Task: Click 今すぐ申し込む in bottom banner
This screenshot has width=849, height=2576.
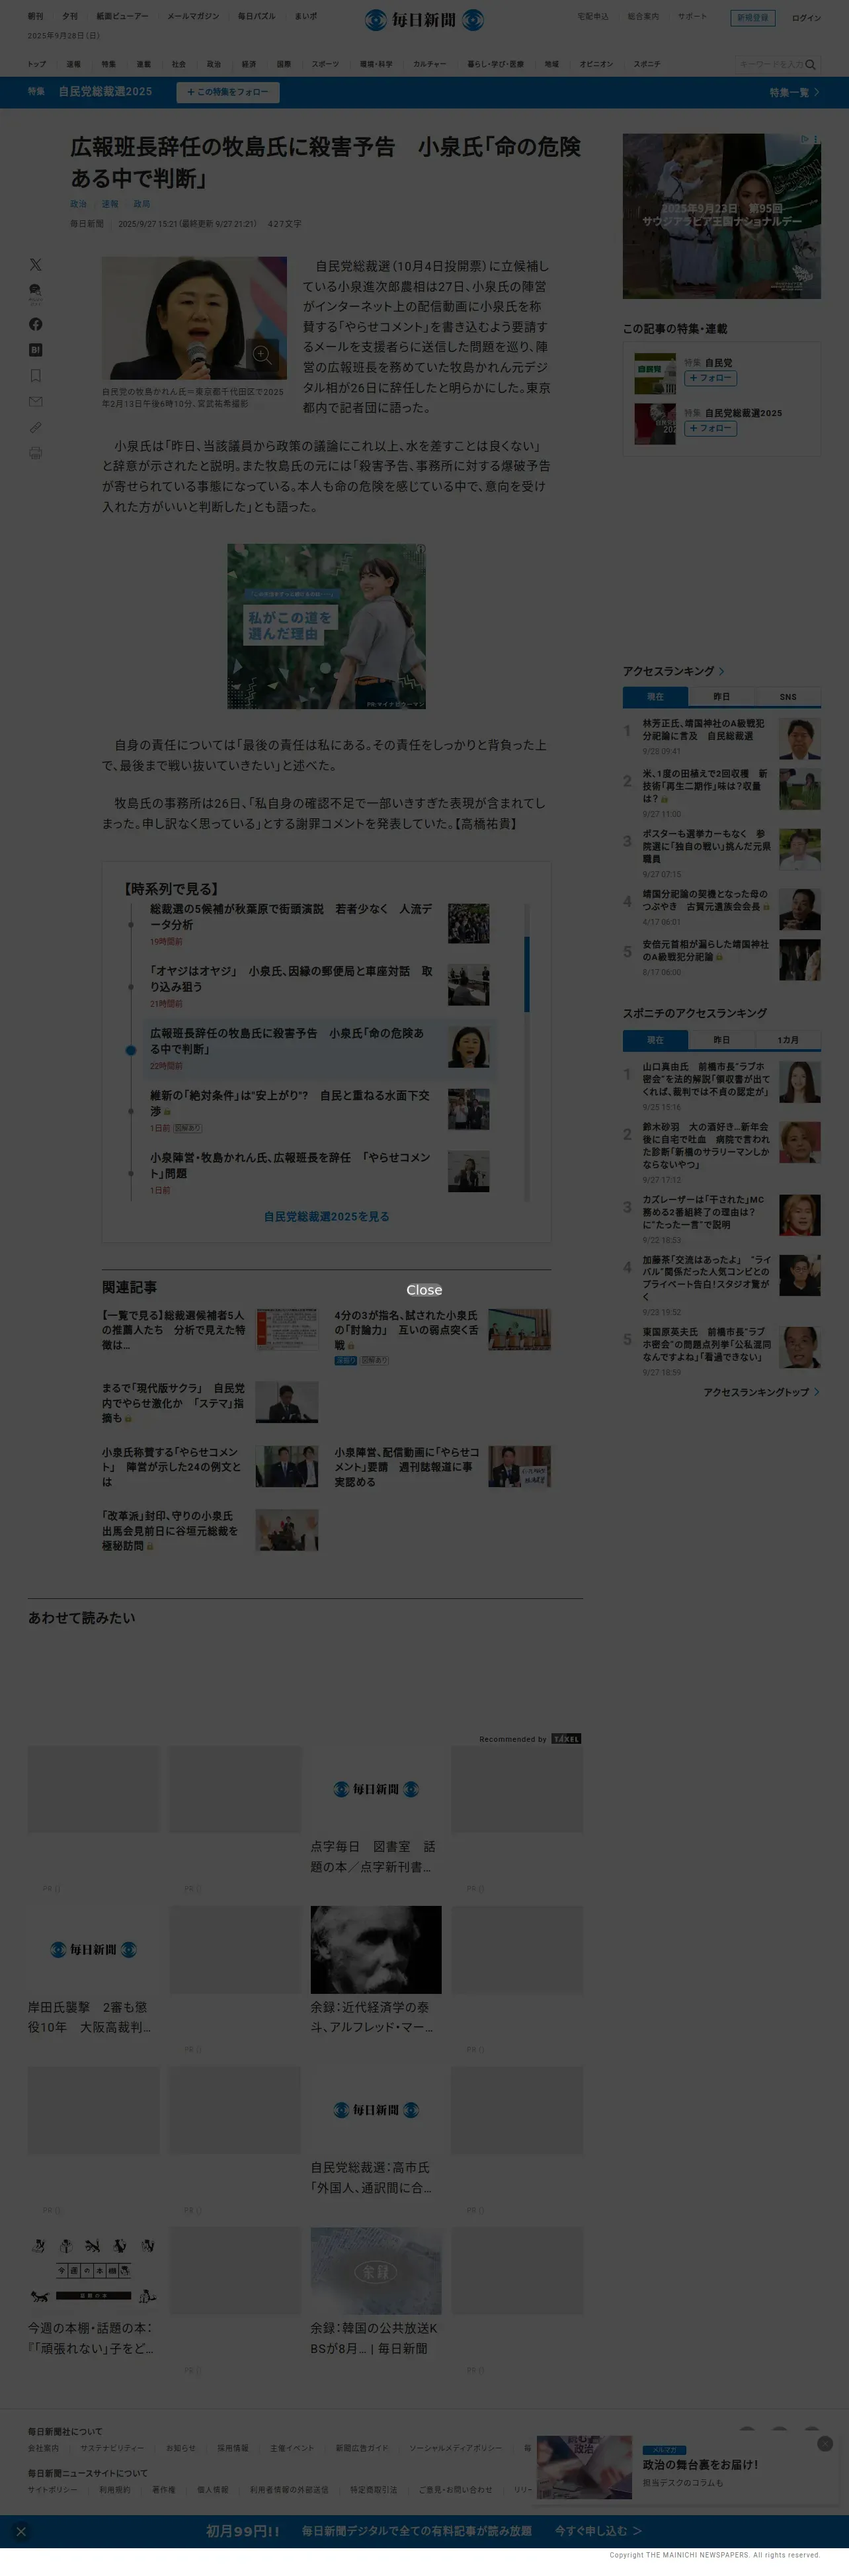Action: 598,2531
